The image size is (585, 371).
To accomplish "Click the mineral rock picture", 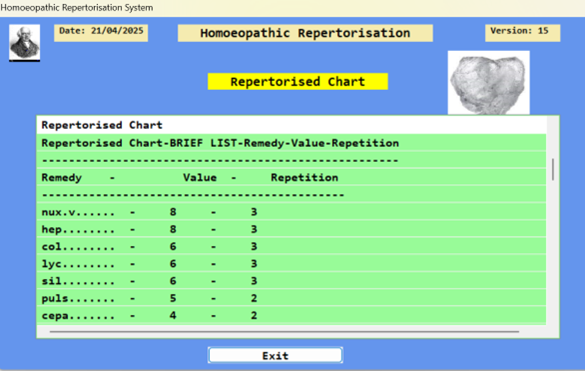I will coord(489,82).
